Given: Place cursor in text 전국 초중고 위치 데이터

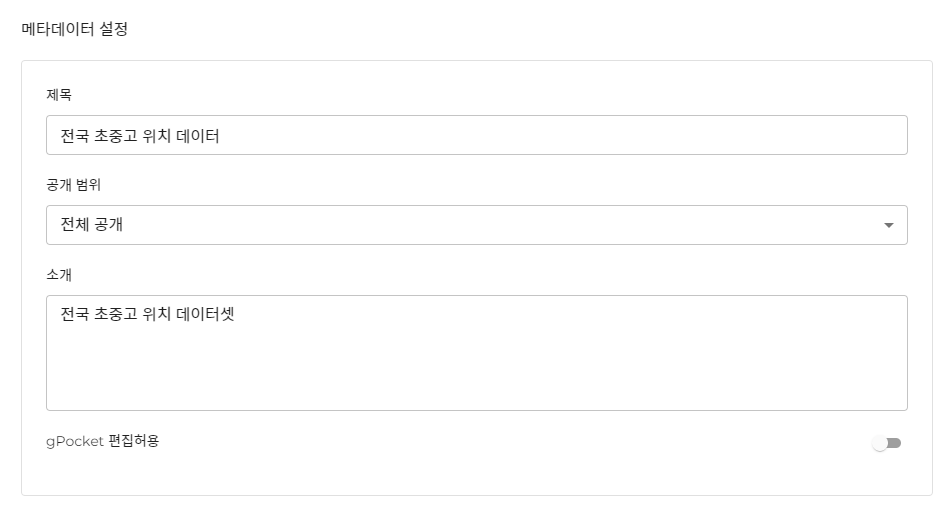Looking at the screenshot, I should coord(140,135).
